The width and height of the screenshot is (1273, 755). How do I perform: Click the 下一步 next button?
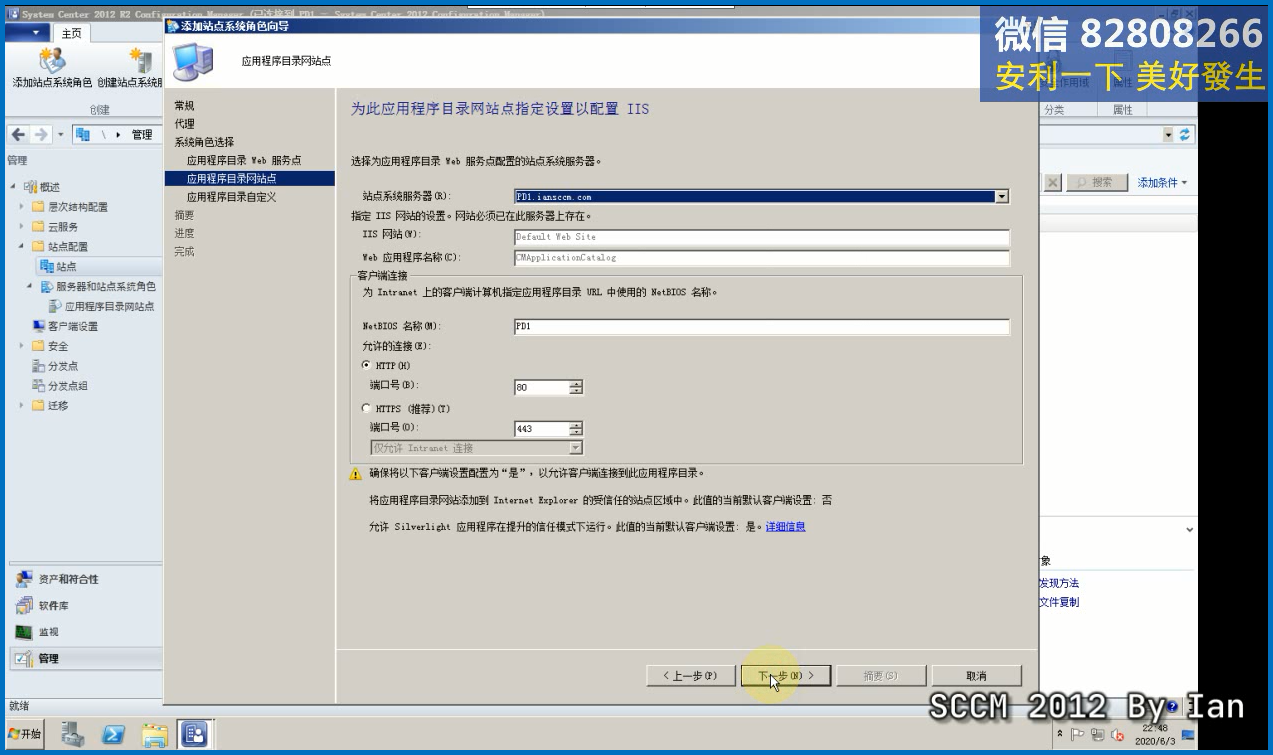pos(785,676)
